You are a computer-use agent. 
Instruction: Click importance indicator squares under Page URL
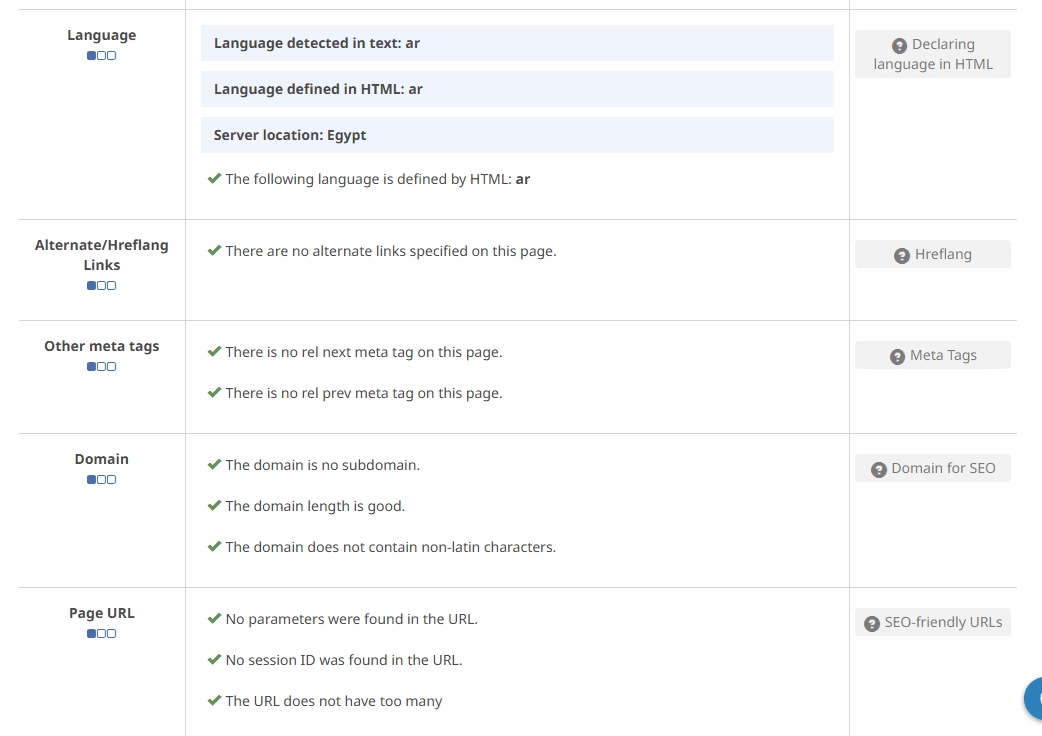pos(101,634)
